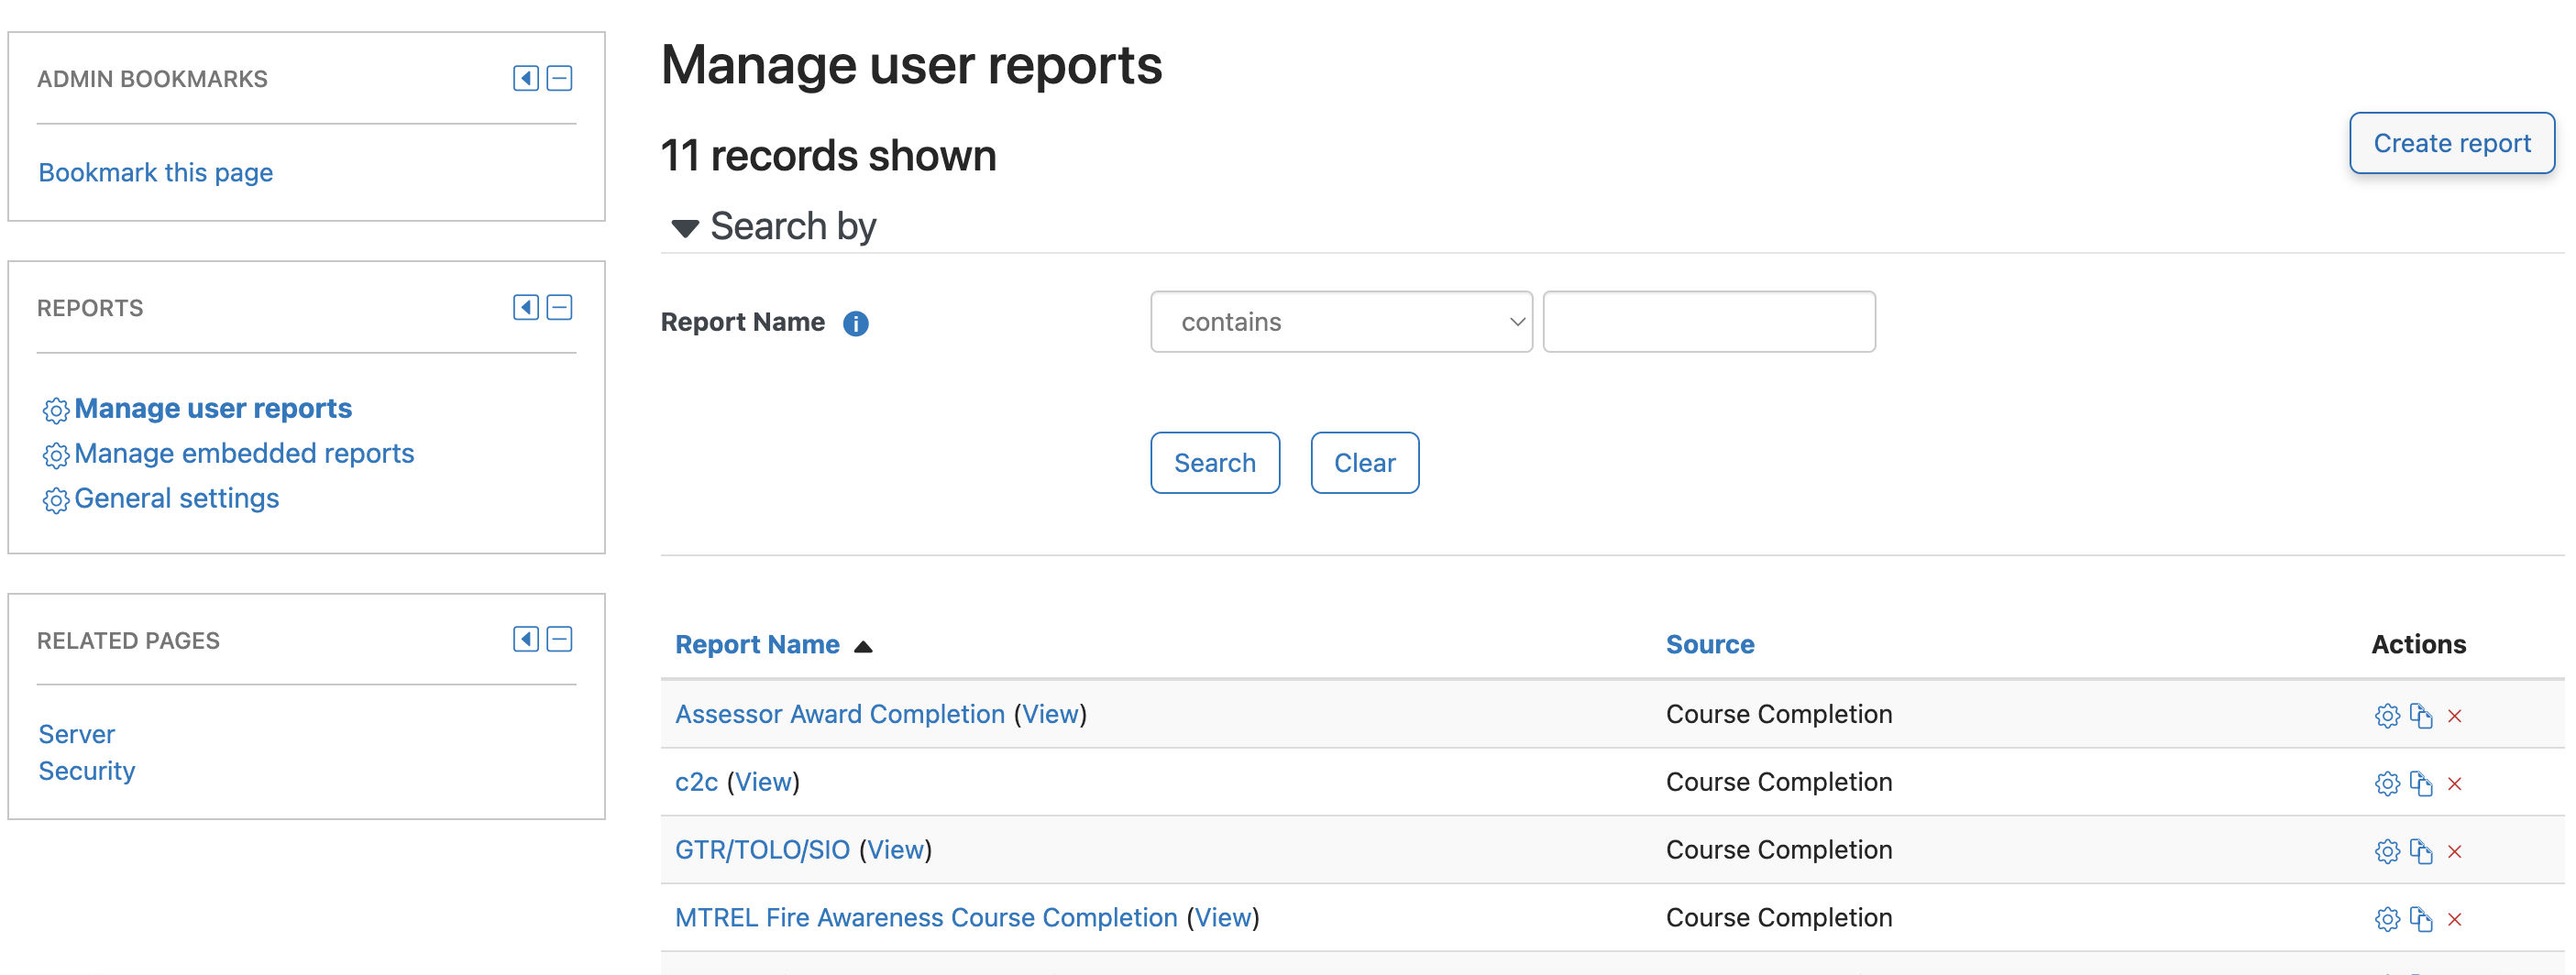Click the Create report button
The height and width of the screenshot is (975, 2576).
coord(2452,143)
